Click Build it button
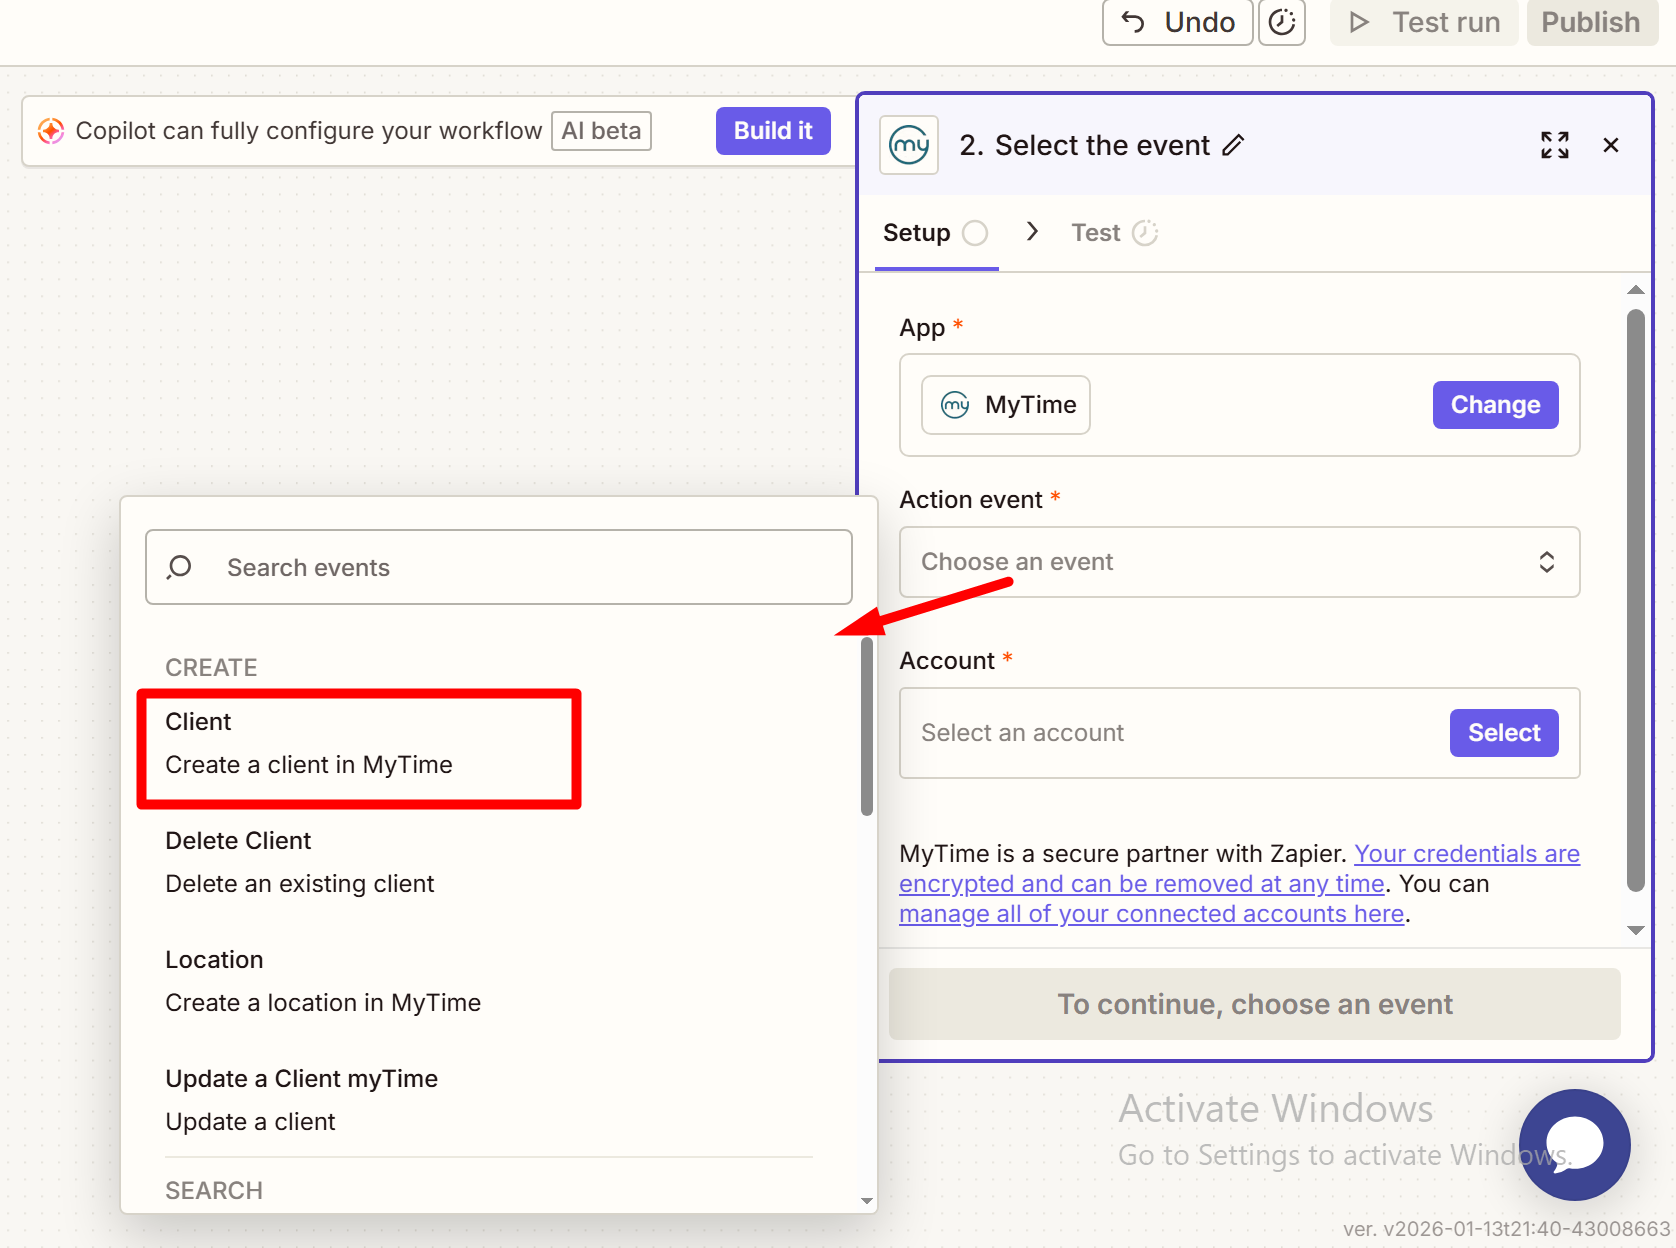 point(773,131)
